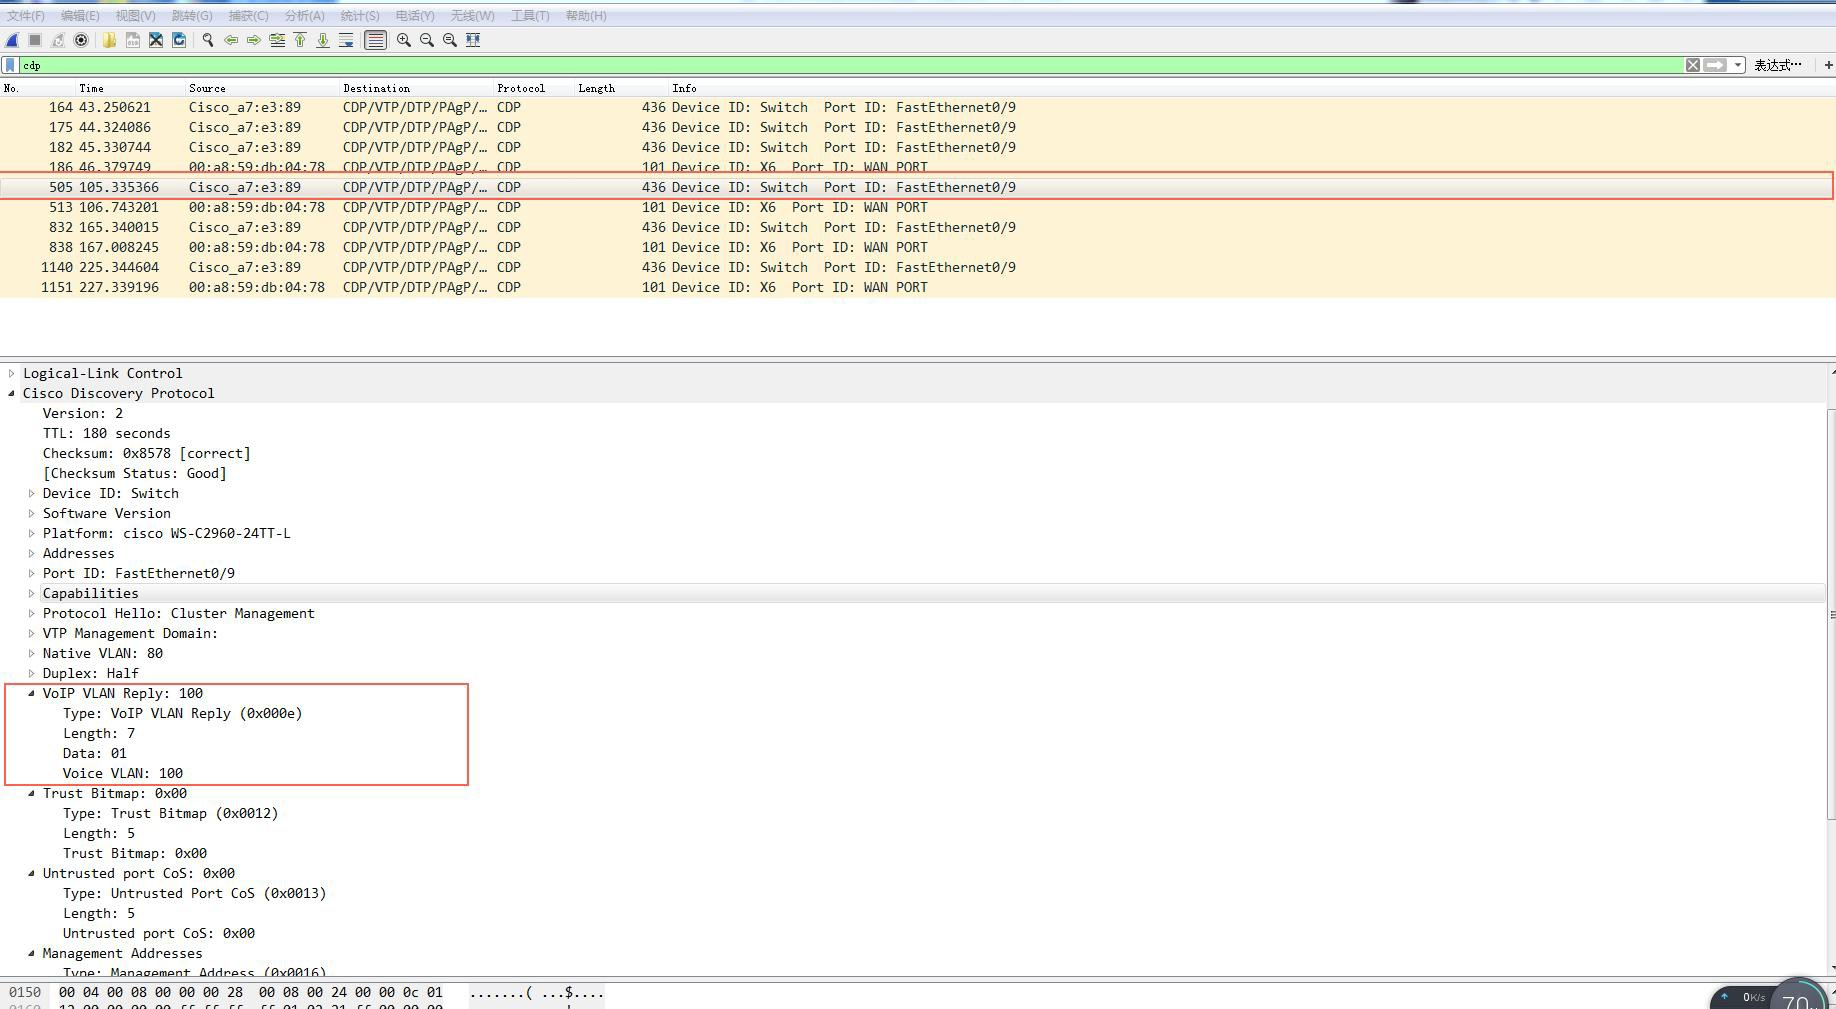Go to the first packet arrow icon
1836x1009 pixels.
(300, 40)
